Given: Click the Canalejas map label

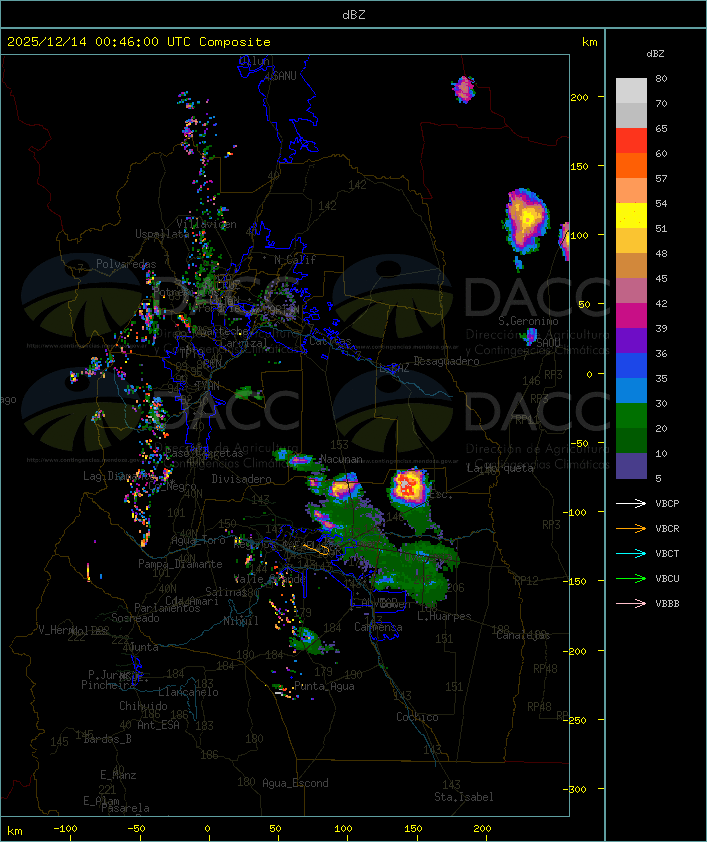Looking at the screenshot, I should (523, 635).
